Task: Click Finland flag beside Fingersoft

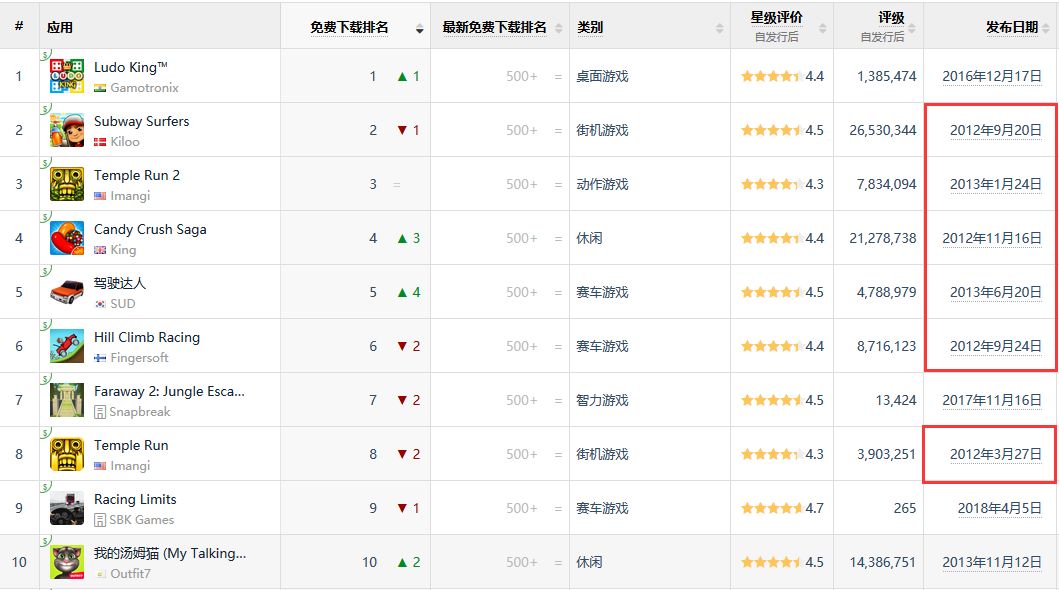Action: click(100, 358)
